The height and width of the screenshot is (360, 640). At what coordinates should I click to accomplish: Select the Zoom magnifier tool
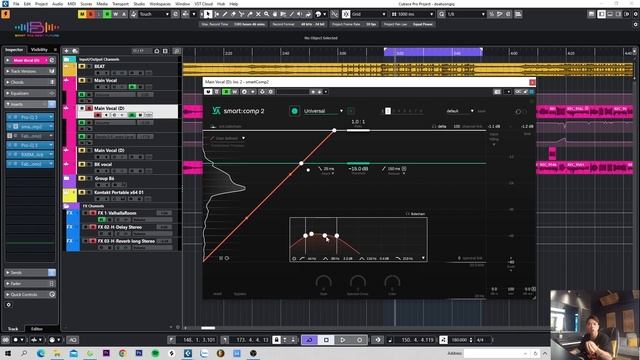(267, 14)
